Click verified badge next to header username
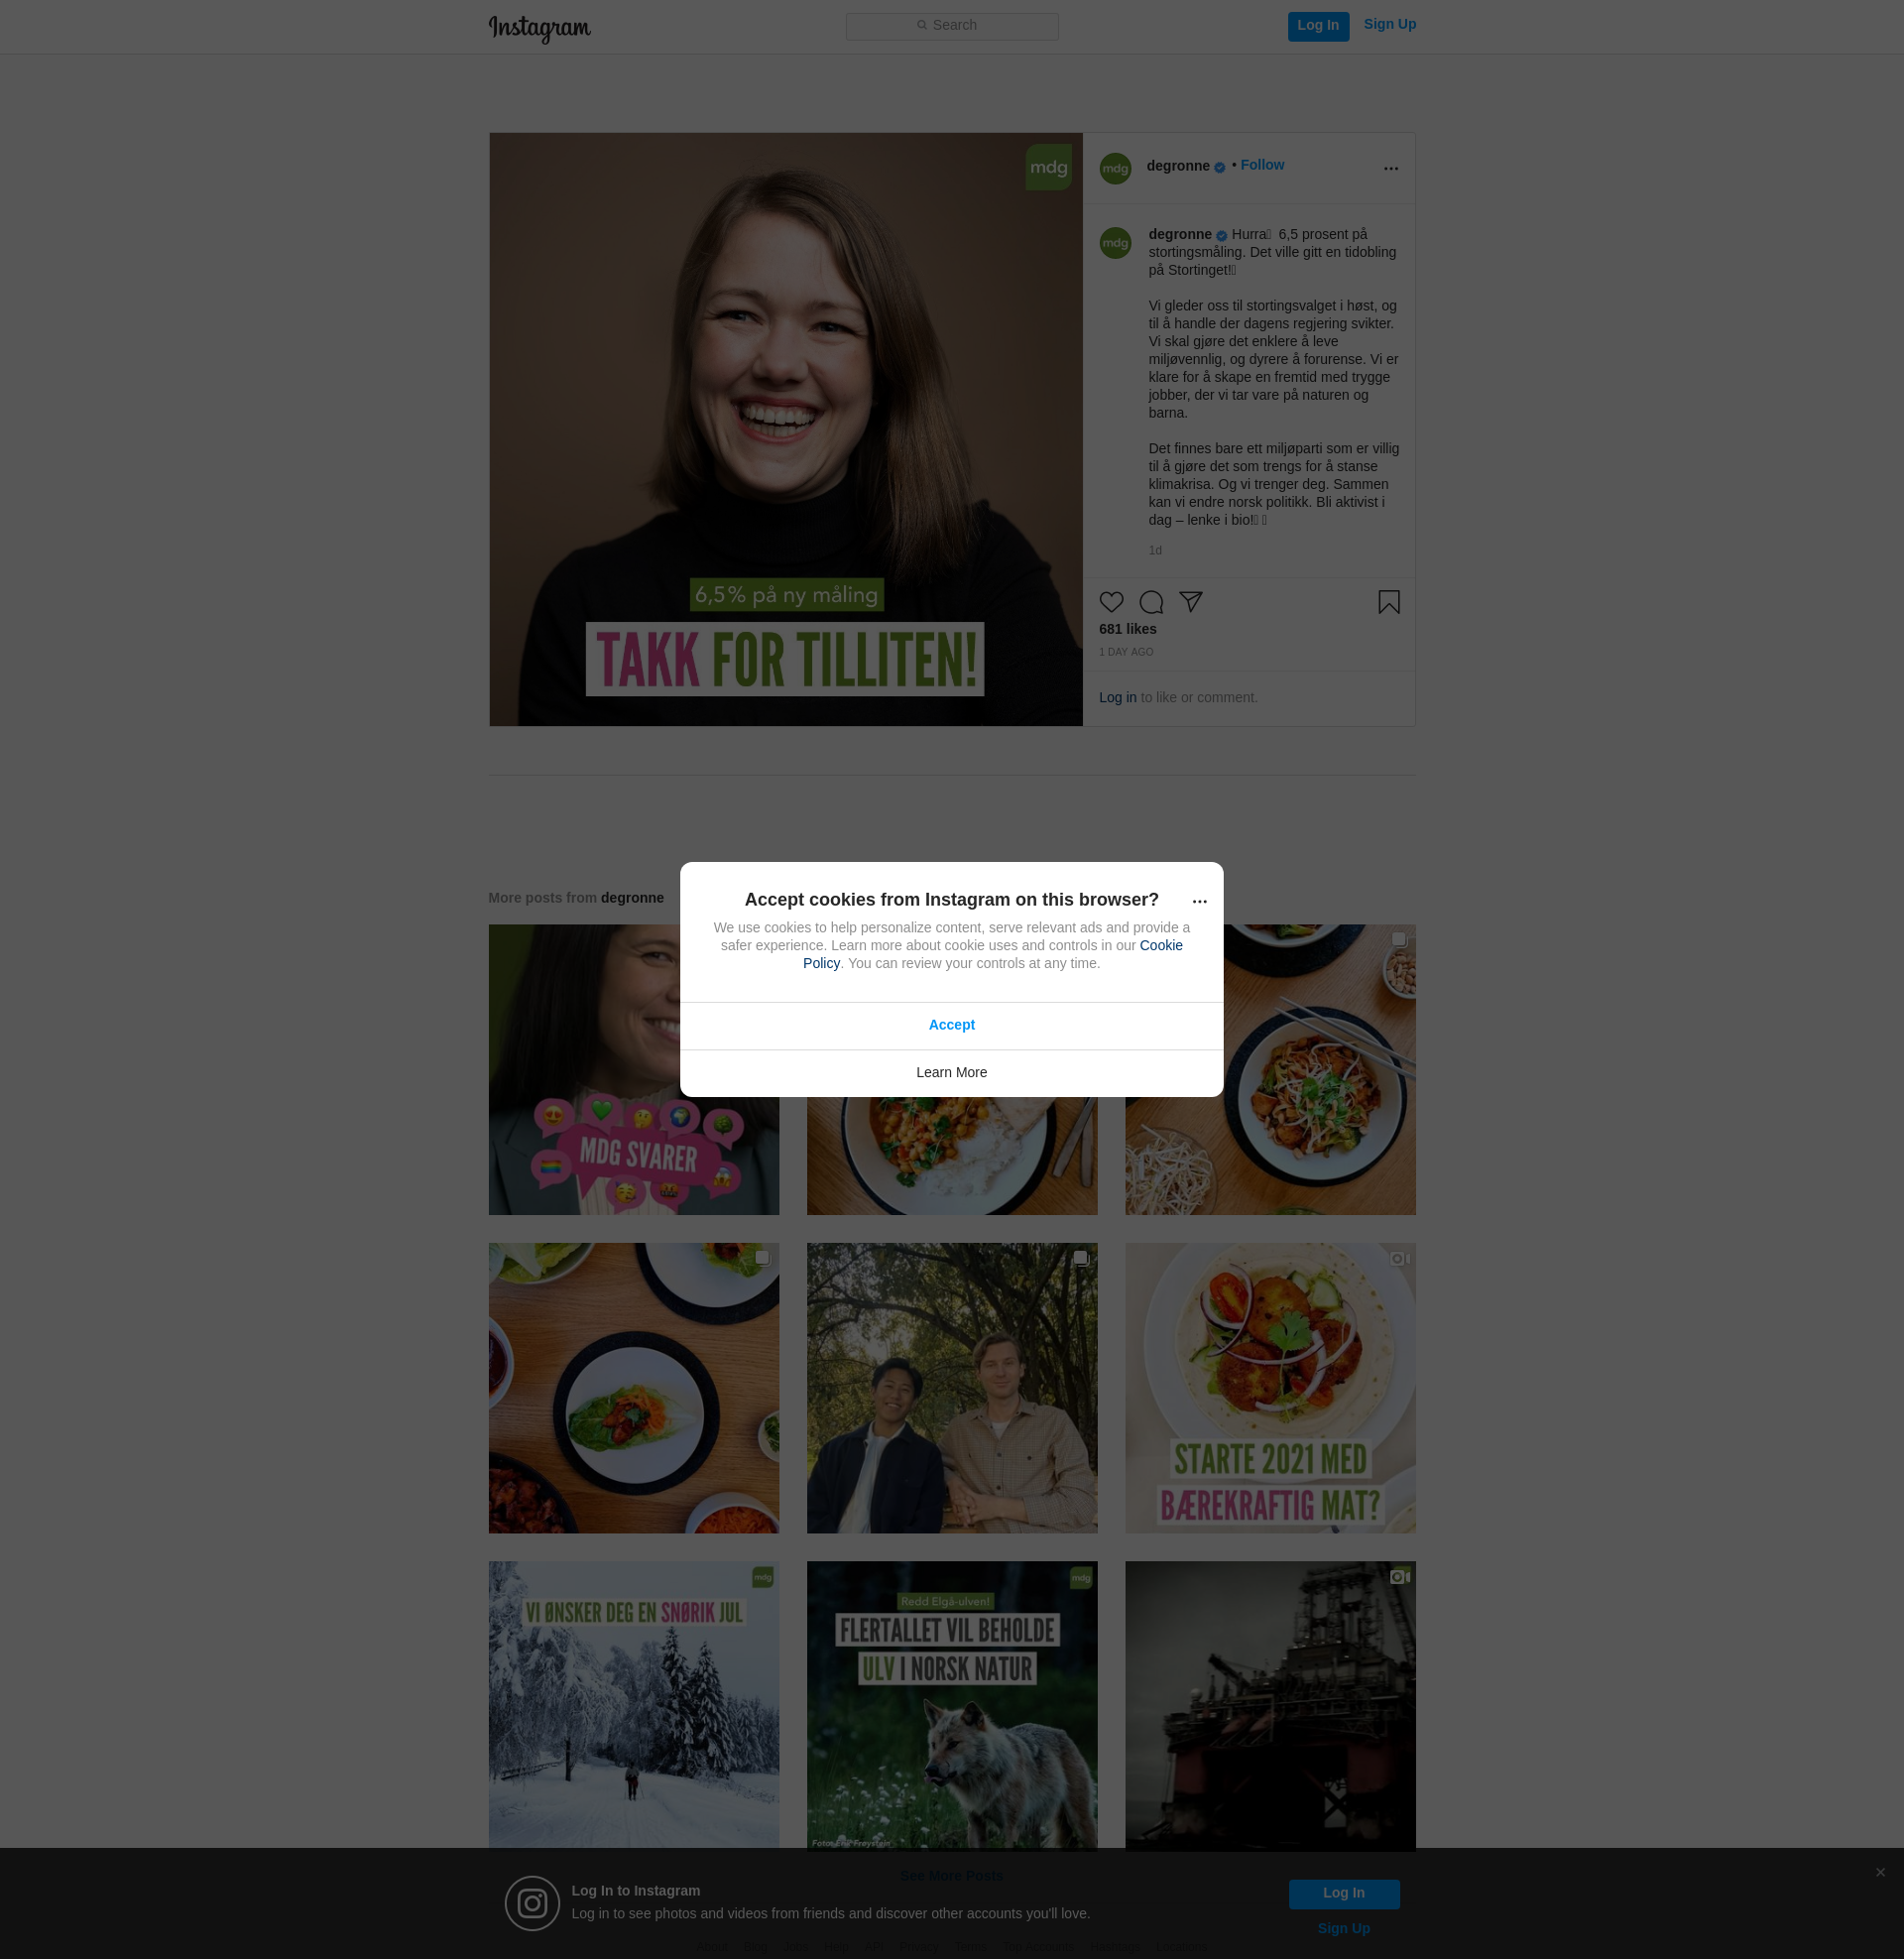The width and height of the screenshot is (1904, 1959). 1219,168
